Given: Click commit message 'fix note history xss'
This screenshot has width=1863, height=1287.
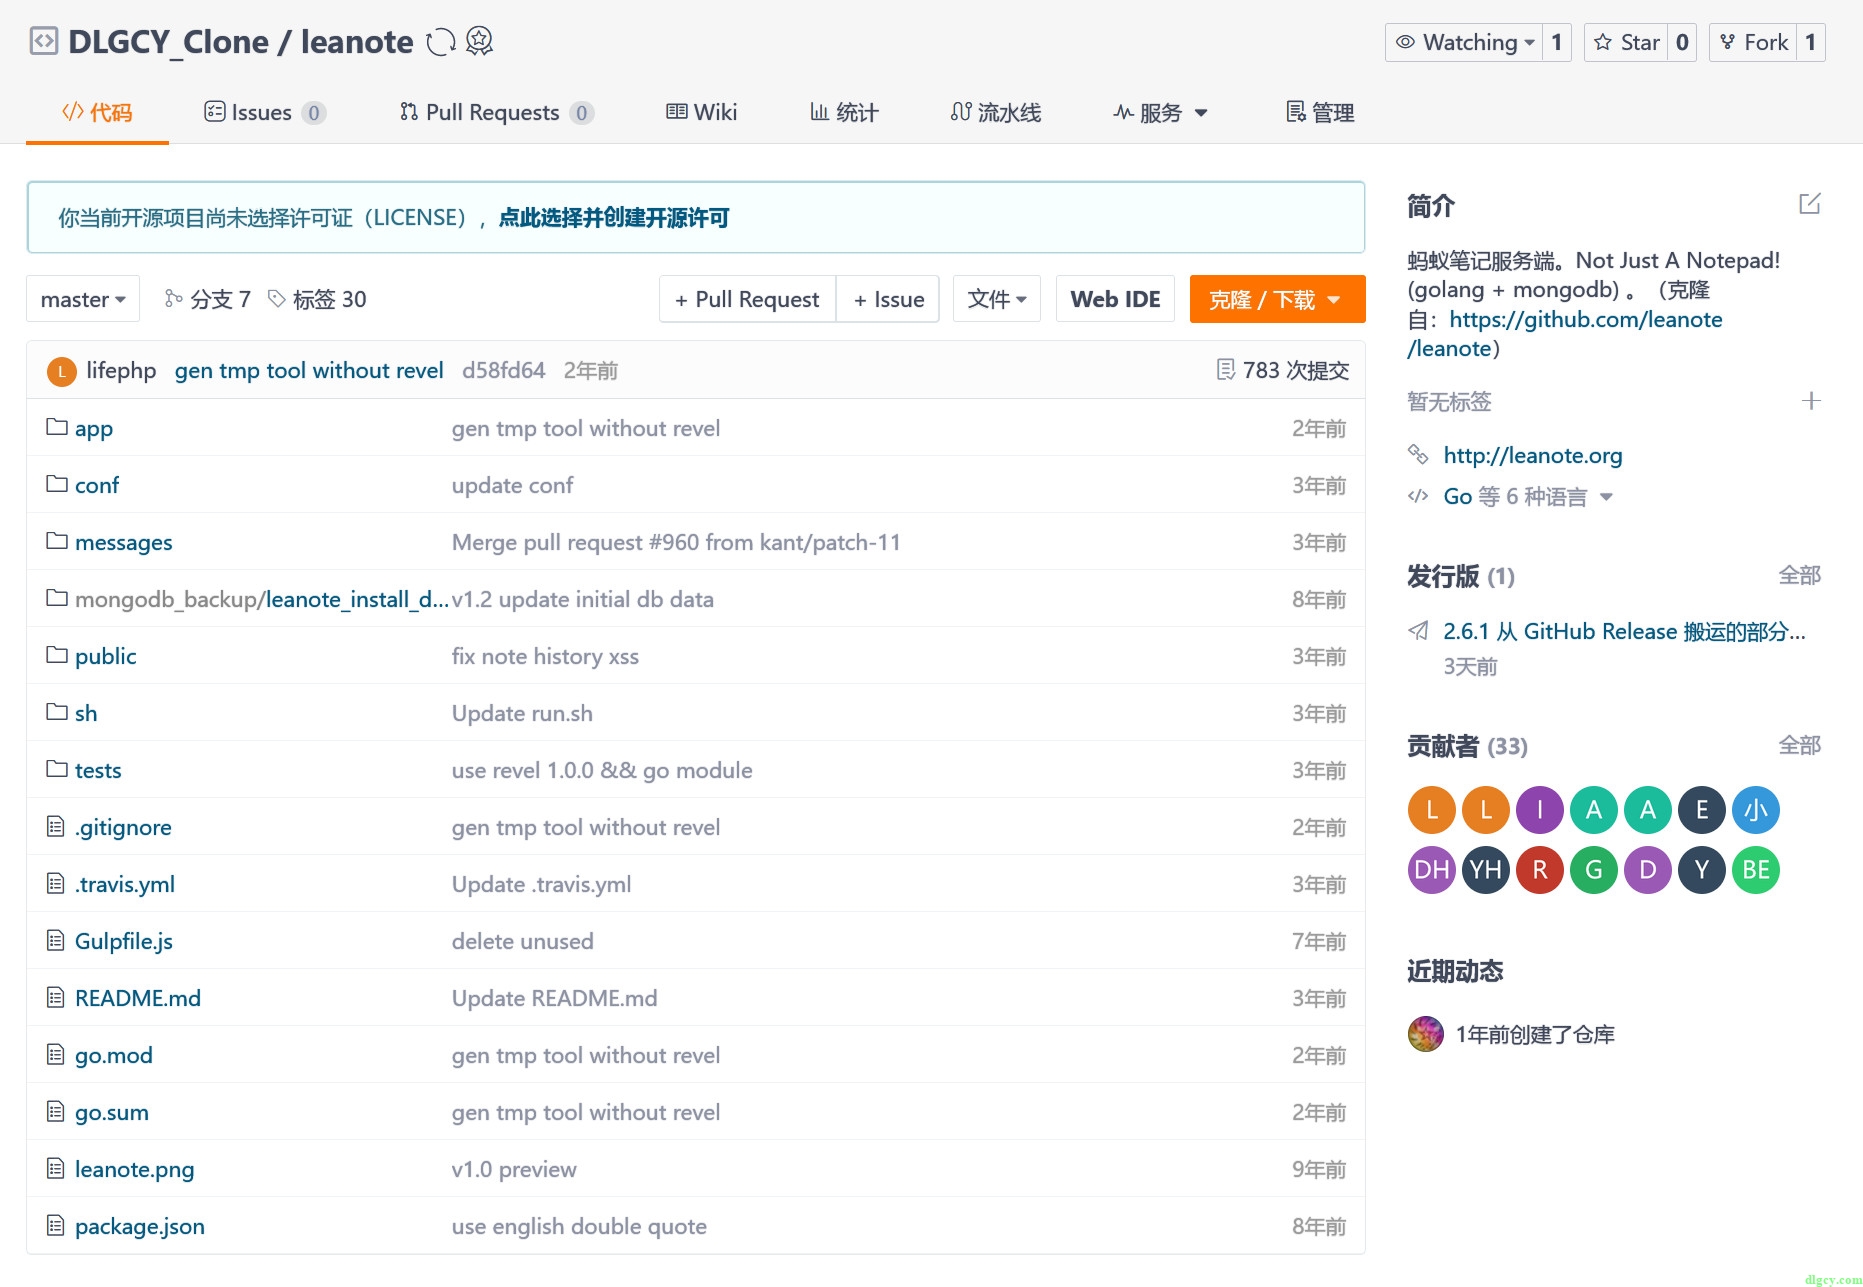Looking at the screenshot, I should coord(545,656).
